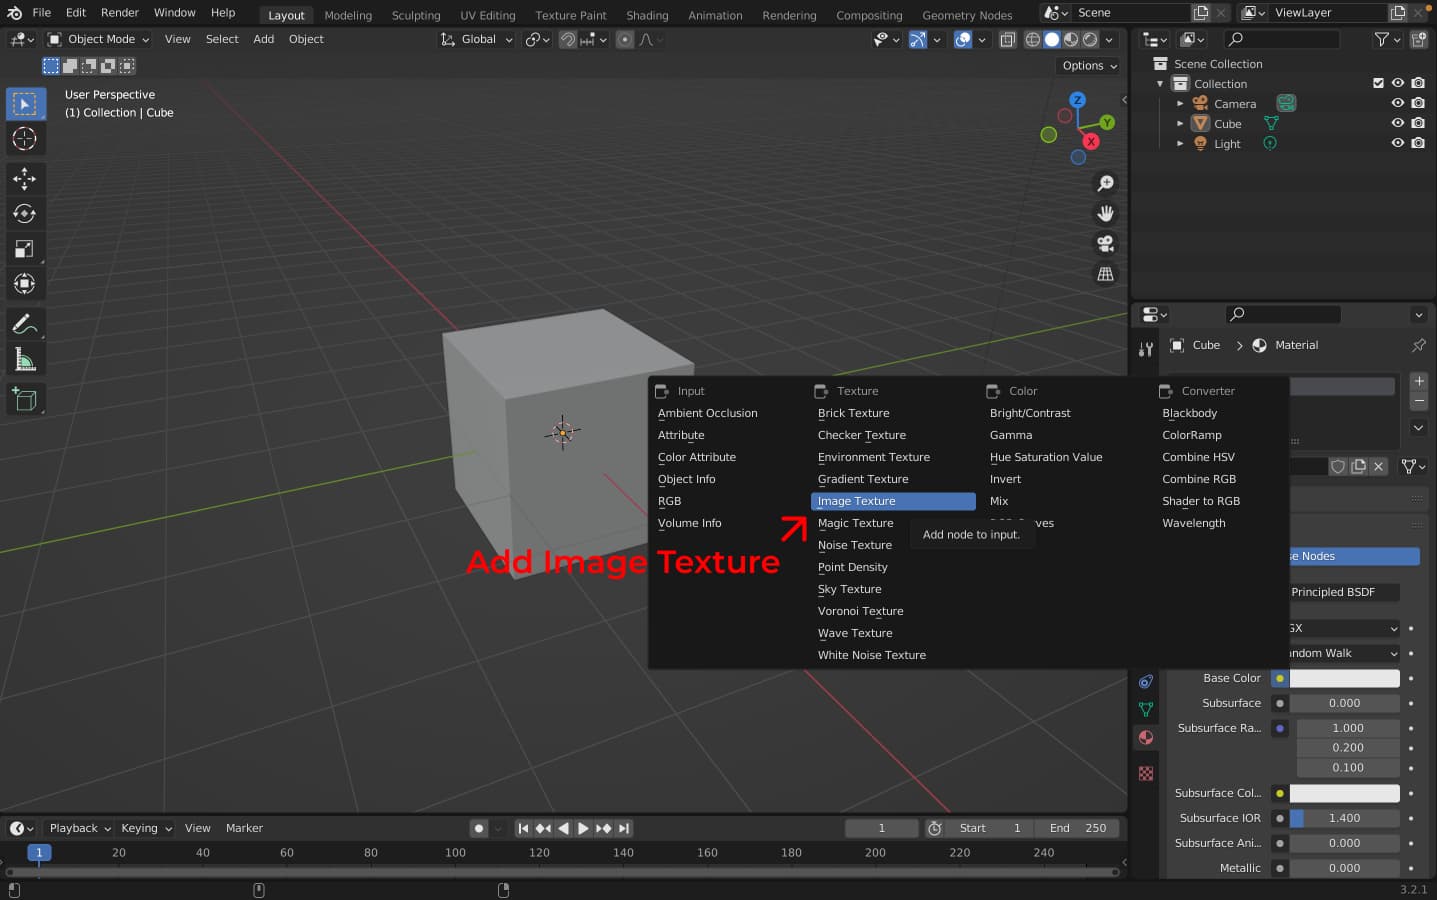Uncheck the Collection exclude checkbox
Screen dimensions: 1437x900
pyautogui.click(x=1378, y=83)
